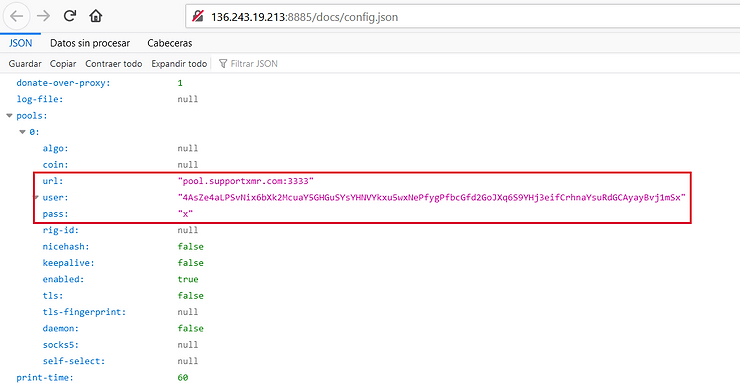Click the "x" pass value
This screenshot has height=387, width=740.
pyautogui.click(x=185, y=214)
